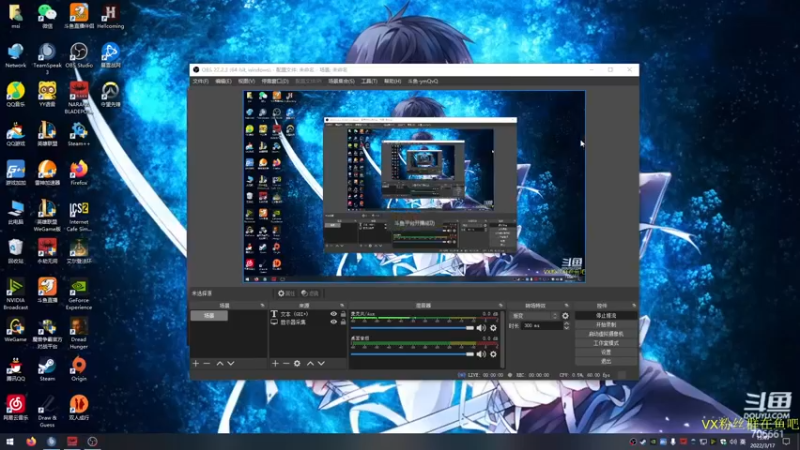Viewport: 800px width, 450px height.
Task: Open the 属性 properties button in source toolbar
Action: coord(286,293)
